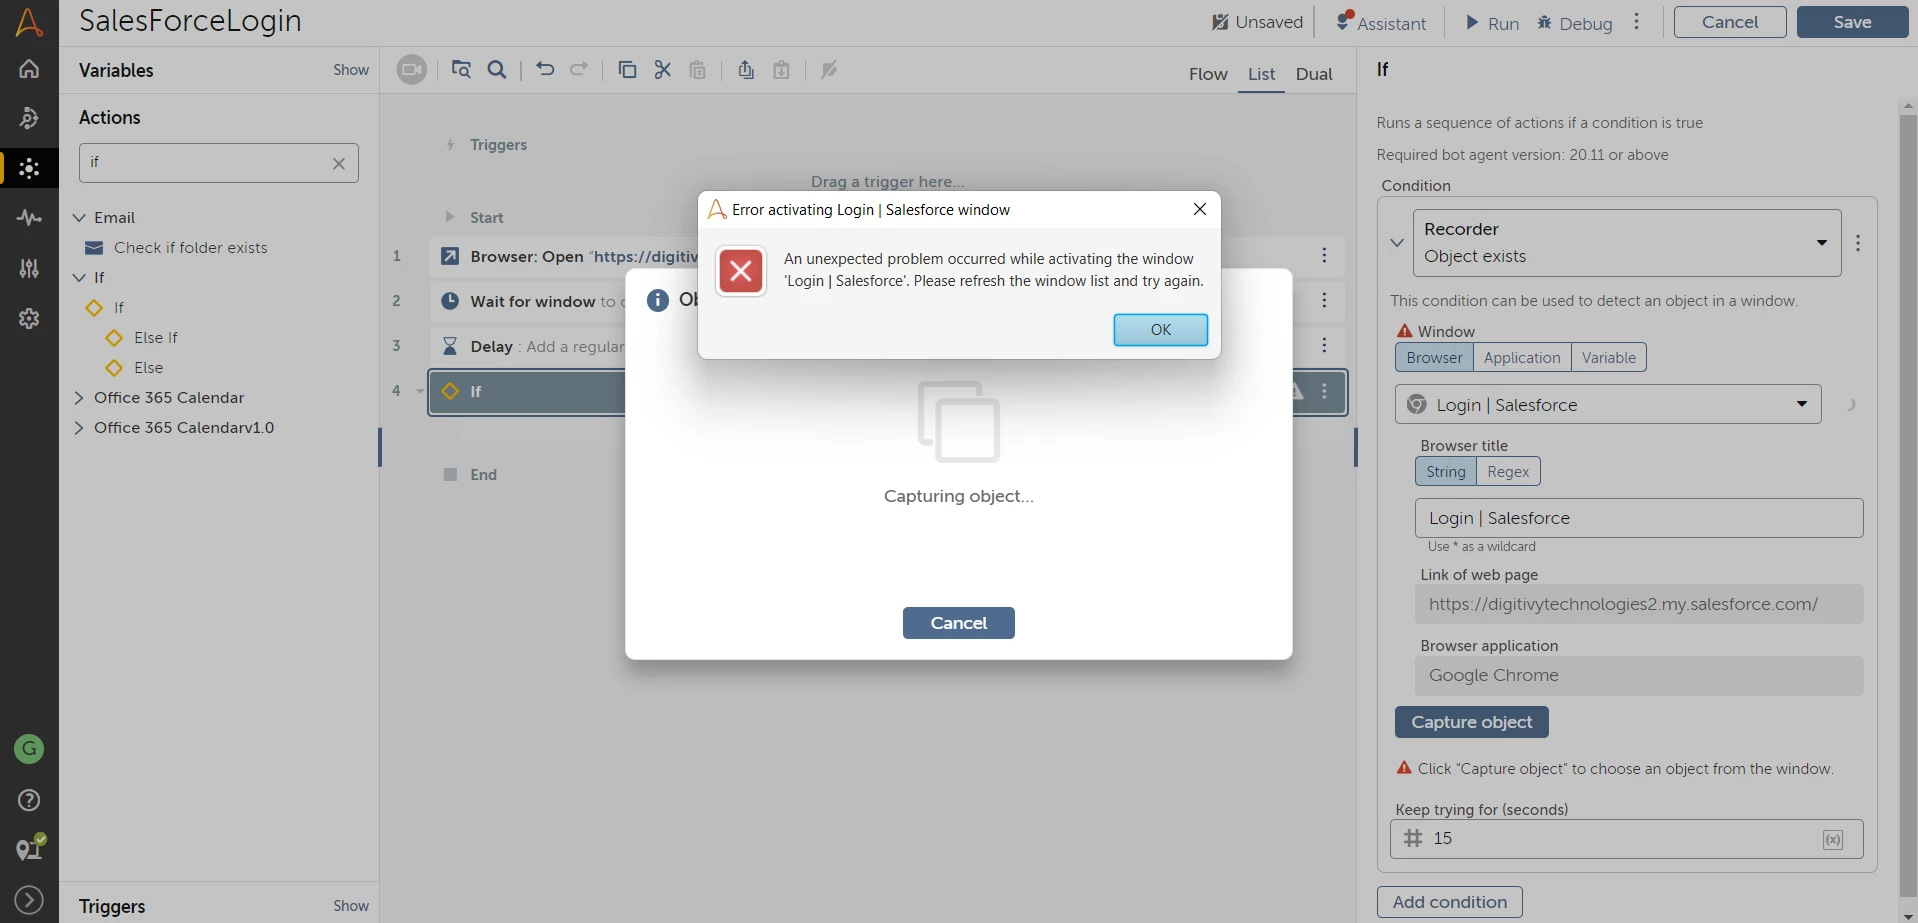Open options for the If row
Screen dimensions: 1918x923
click(x=1324, y=391)
